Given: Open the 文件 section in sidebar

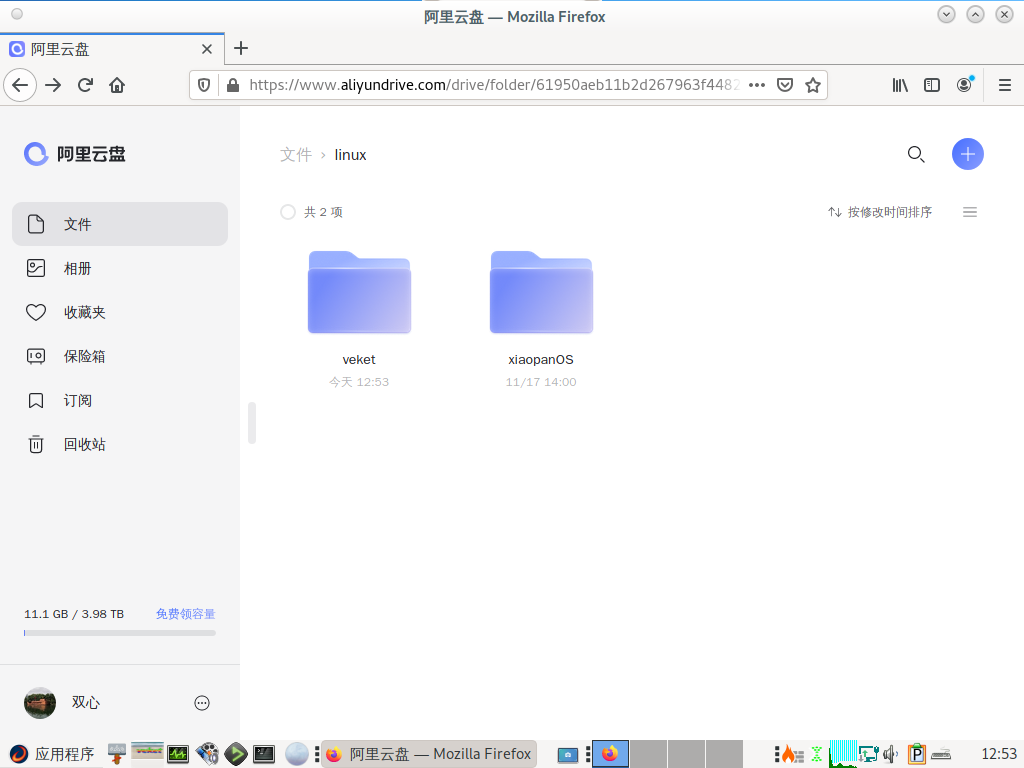Looking at the screenshot, I should click(120, 224).
